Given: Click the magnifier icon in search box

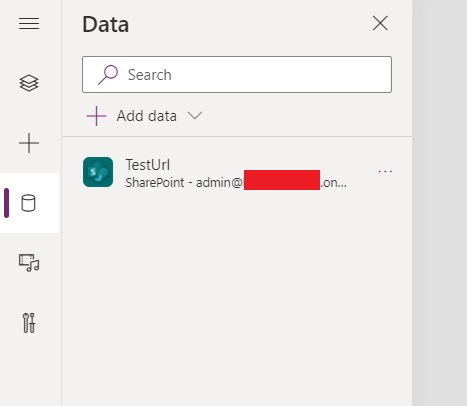Looking at the screenshot, I should [108, 75].
